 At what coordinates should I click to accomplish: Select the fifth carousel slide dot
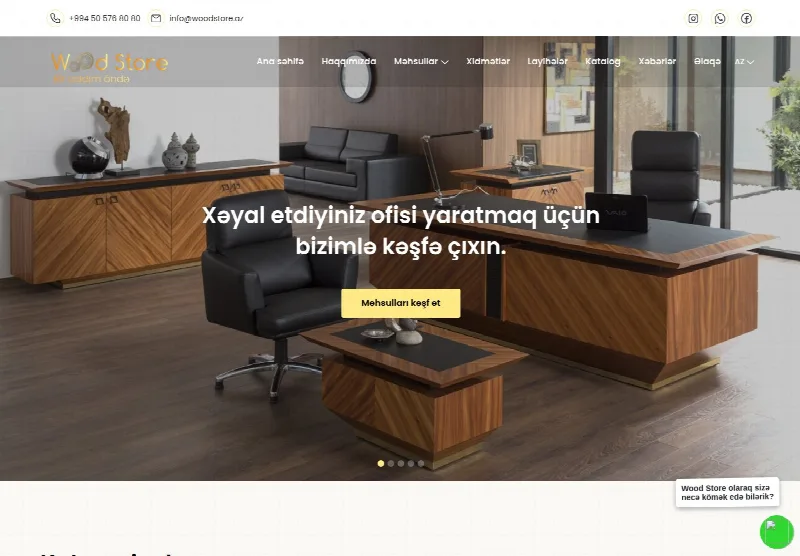click(421, 463)
